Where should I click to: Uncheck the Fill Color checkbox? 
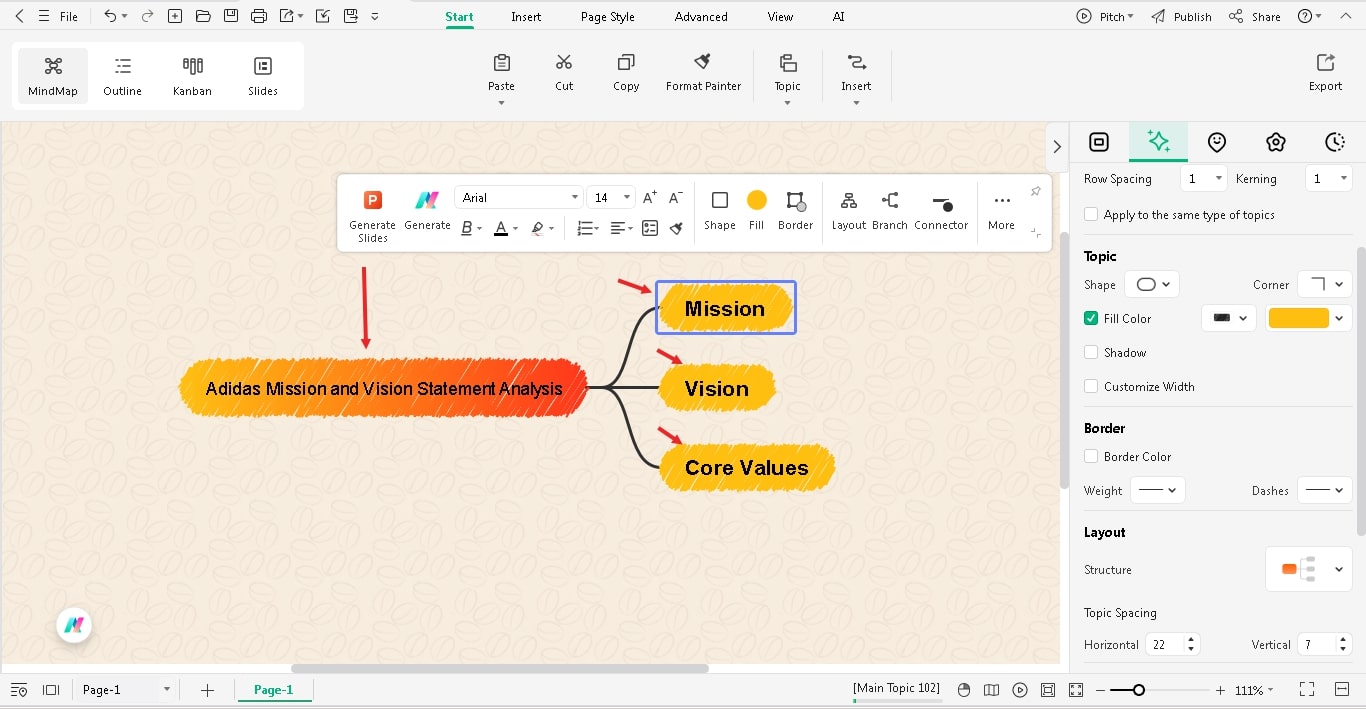(x=1091, y=318)
